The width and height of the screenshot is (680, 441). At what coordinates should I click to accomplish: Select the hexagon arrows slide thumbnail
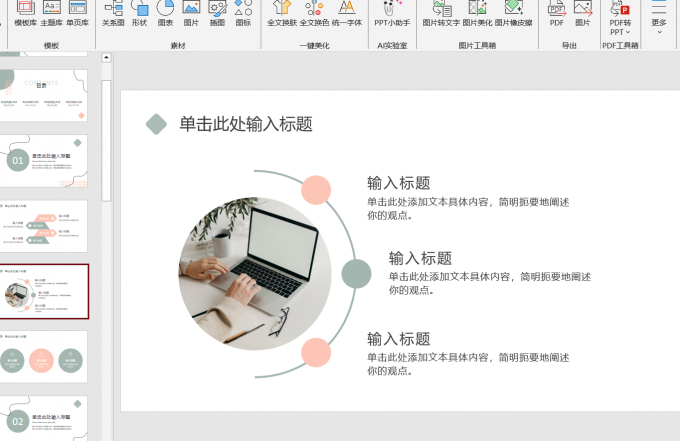(43, 226)
